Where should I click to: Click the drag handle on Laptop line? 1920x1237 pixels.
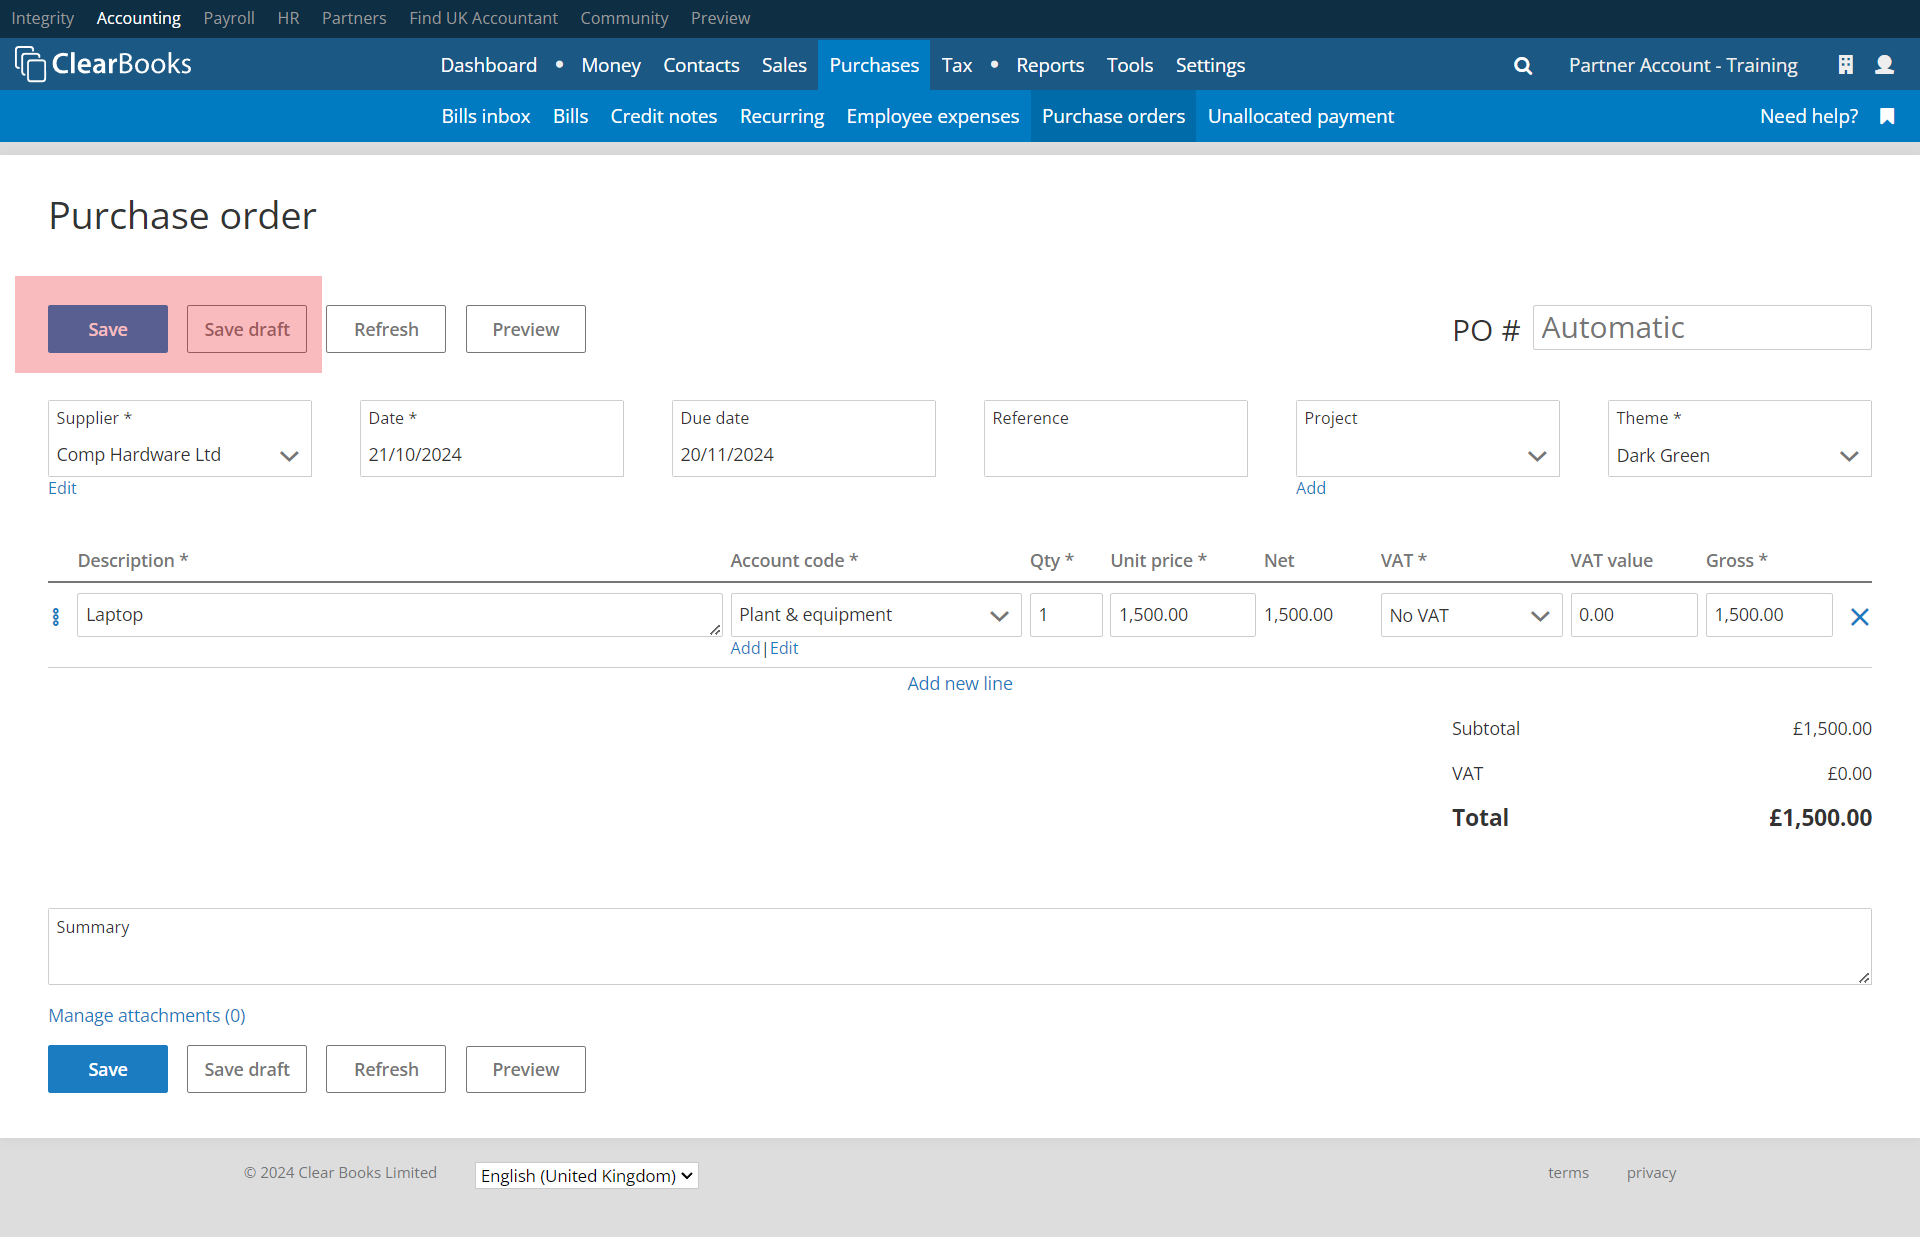[56, 617]
